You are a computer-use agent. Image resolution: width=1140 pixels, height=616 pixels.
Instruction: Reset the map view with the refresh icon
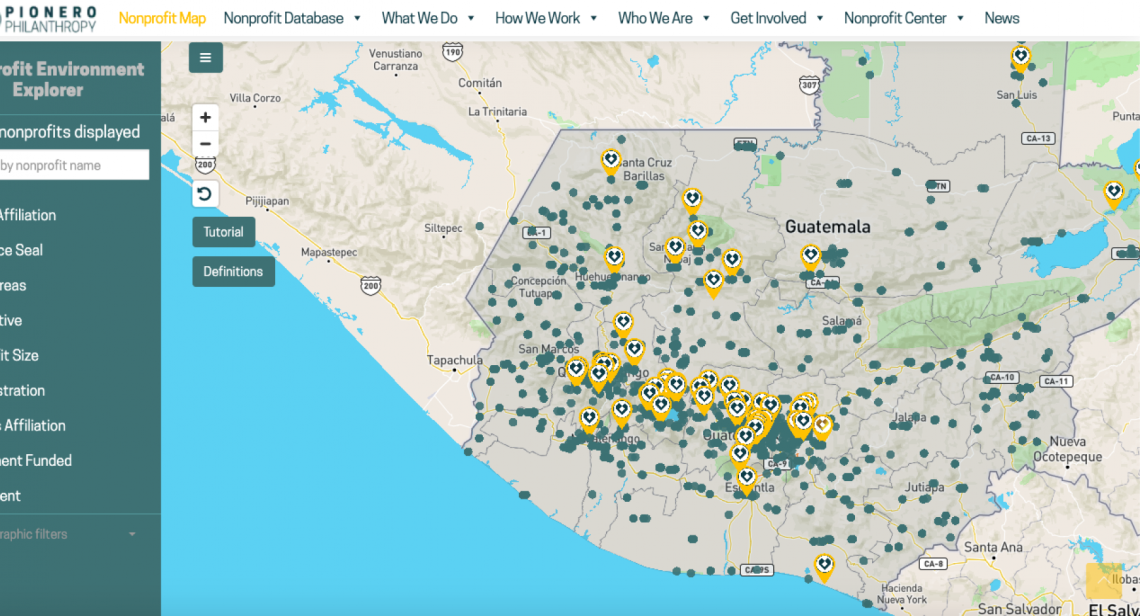point(205,194)
